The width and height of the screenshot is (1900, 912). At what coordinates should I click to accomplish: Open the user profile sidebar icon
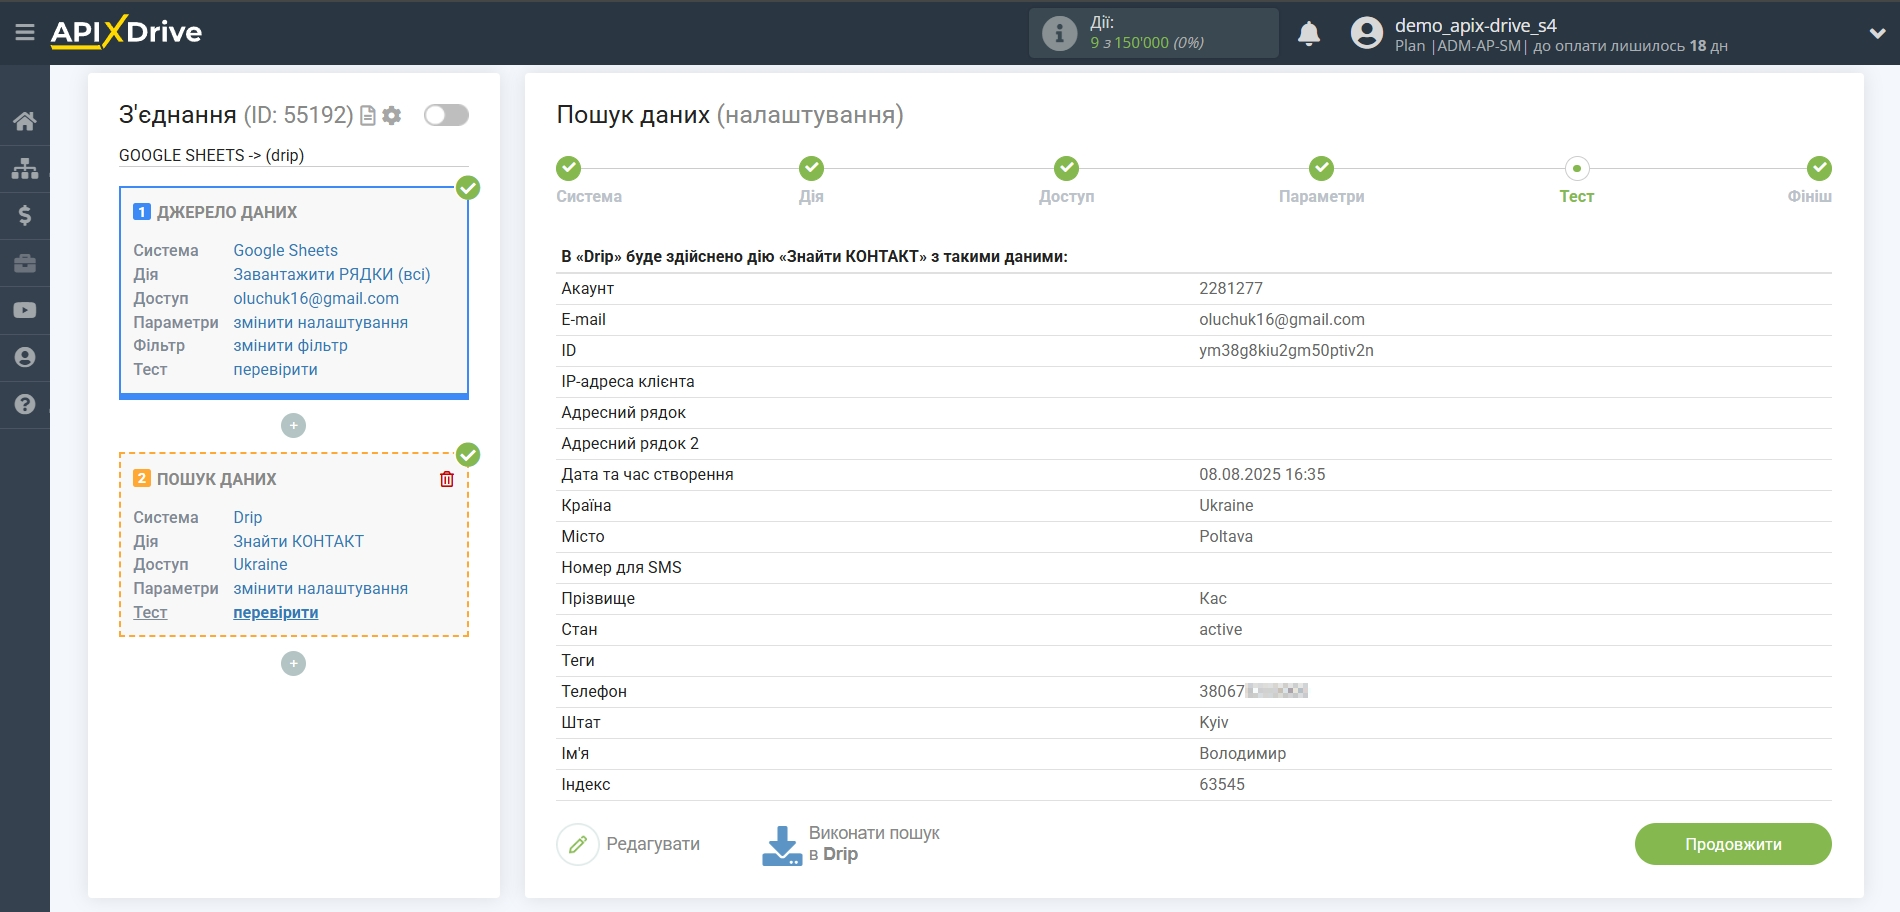25,357
